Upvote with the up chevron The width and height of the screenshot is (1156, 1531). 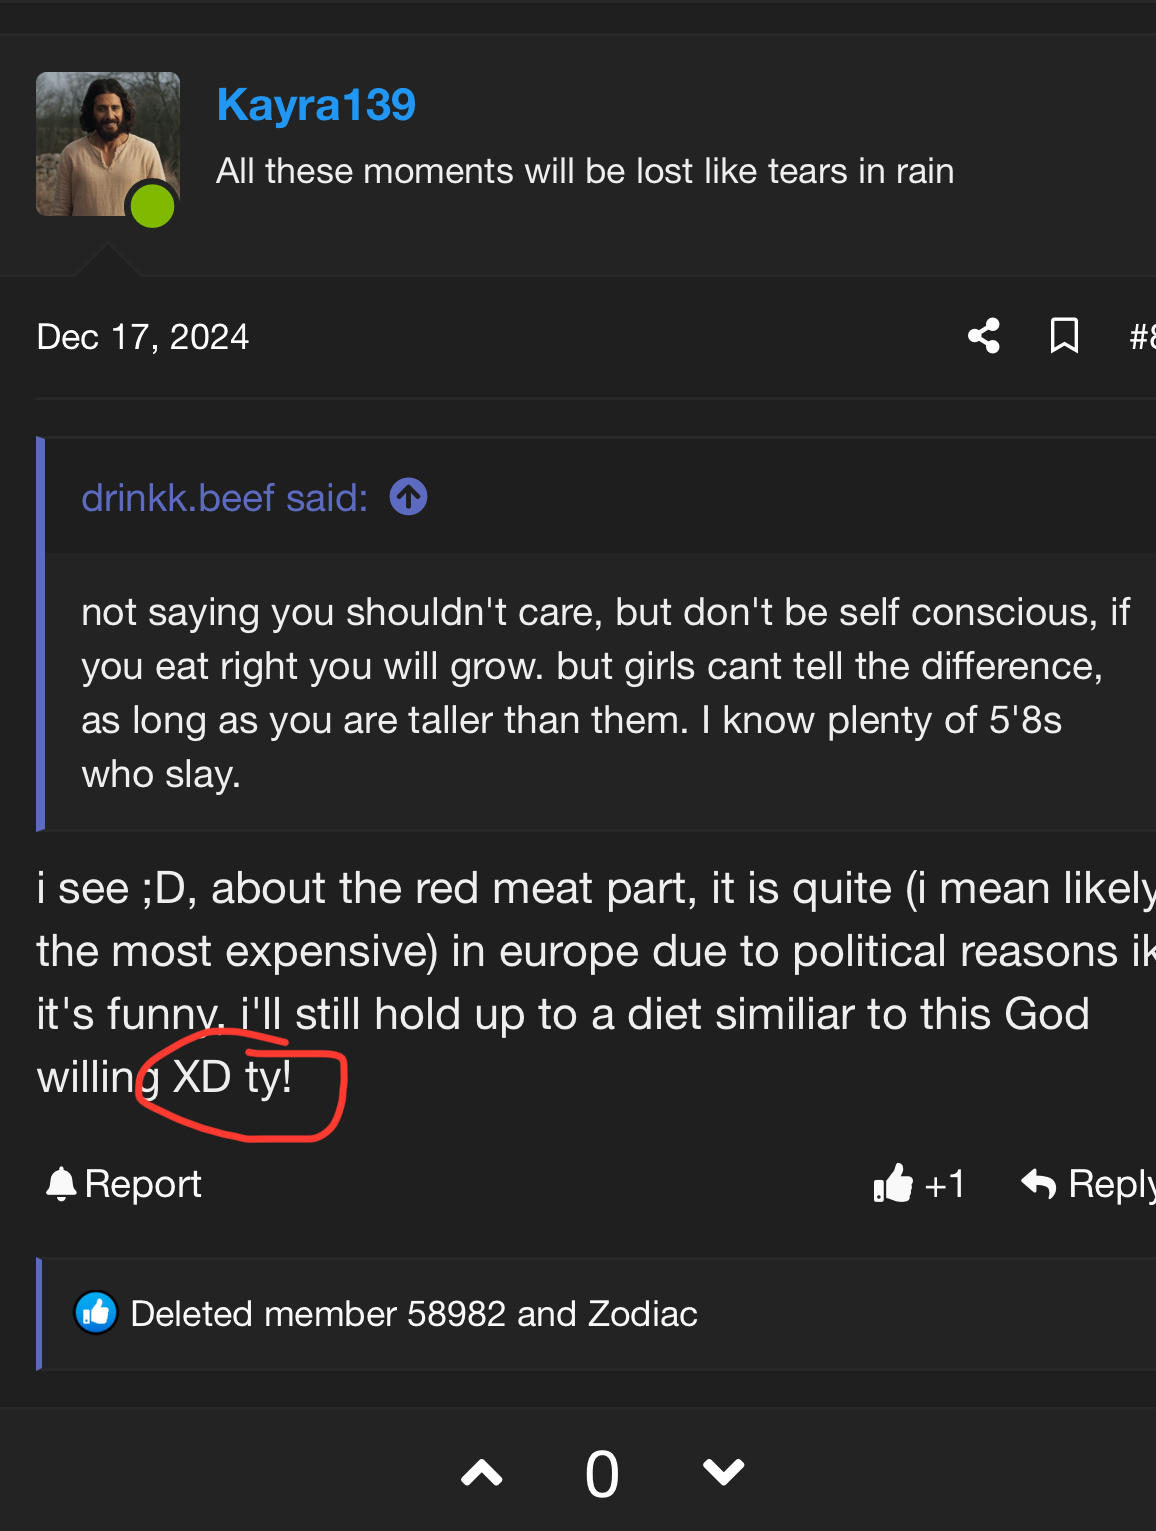(x=482, y=1473)
